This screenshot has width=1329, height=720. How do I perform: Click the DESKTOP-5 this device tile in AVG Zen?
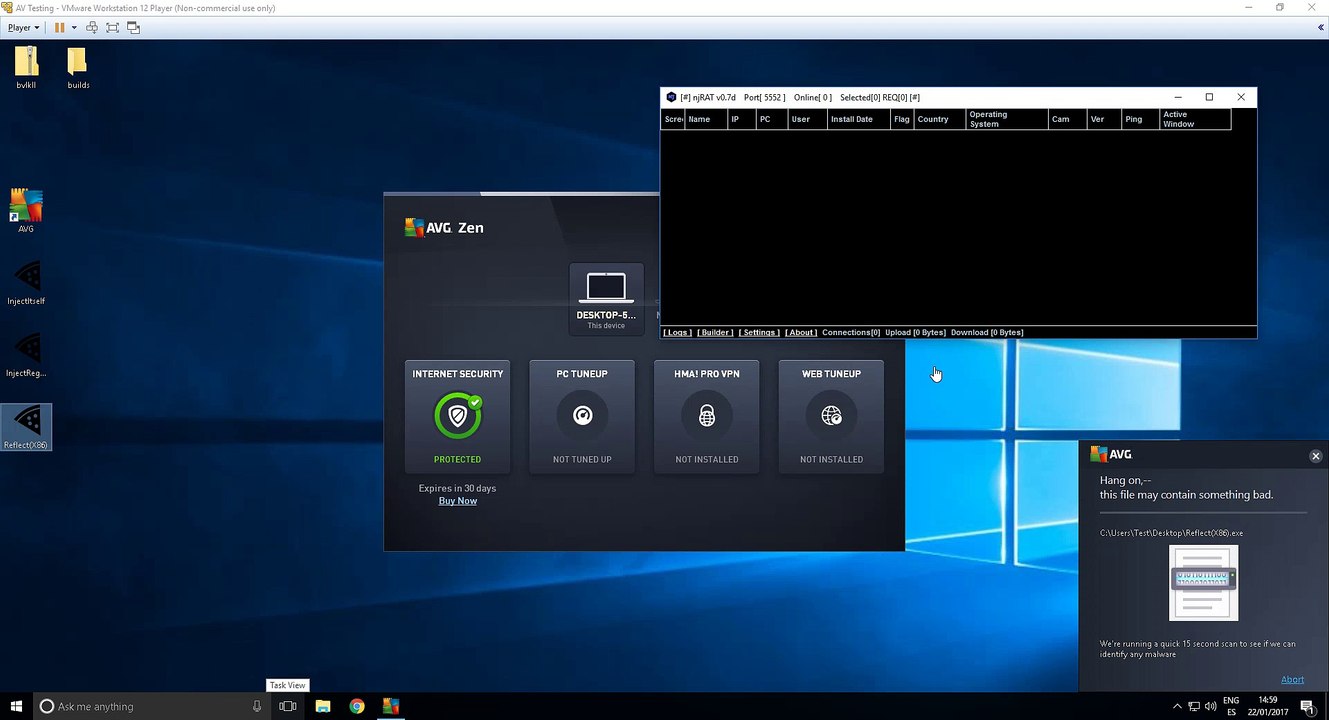606,298
